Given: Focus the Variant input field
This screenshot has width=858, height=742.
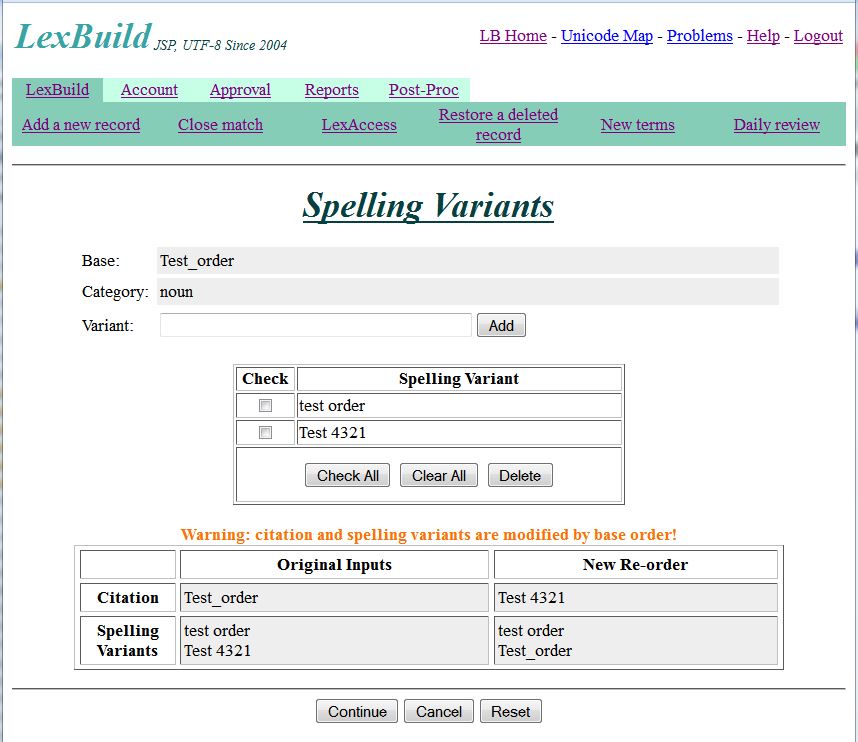Looking at the screenshot, I should [x=316, y=325].
